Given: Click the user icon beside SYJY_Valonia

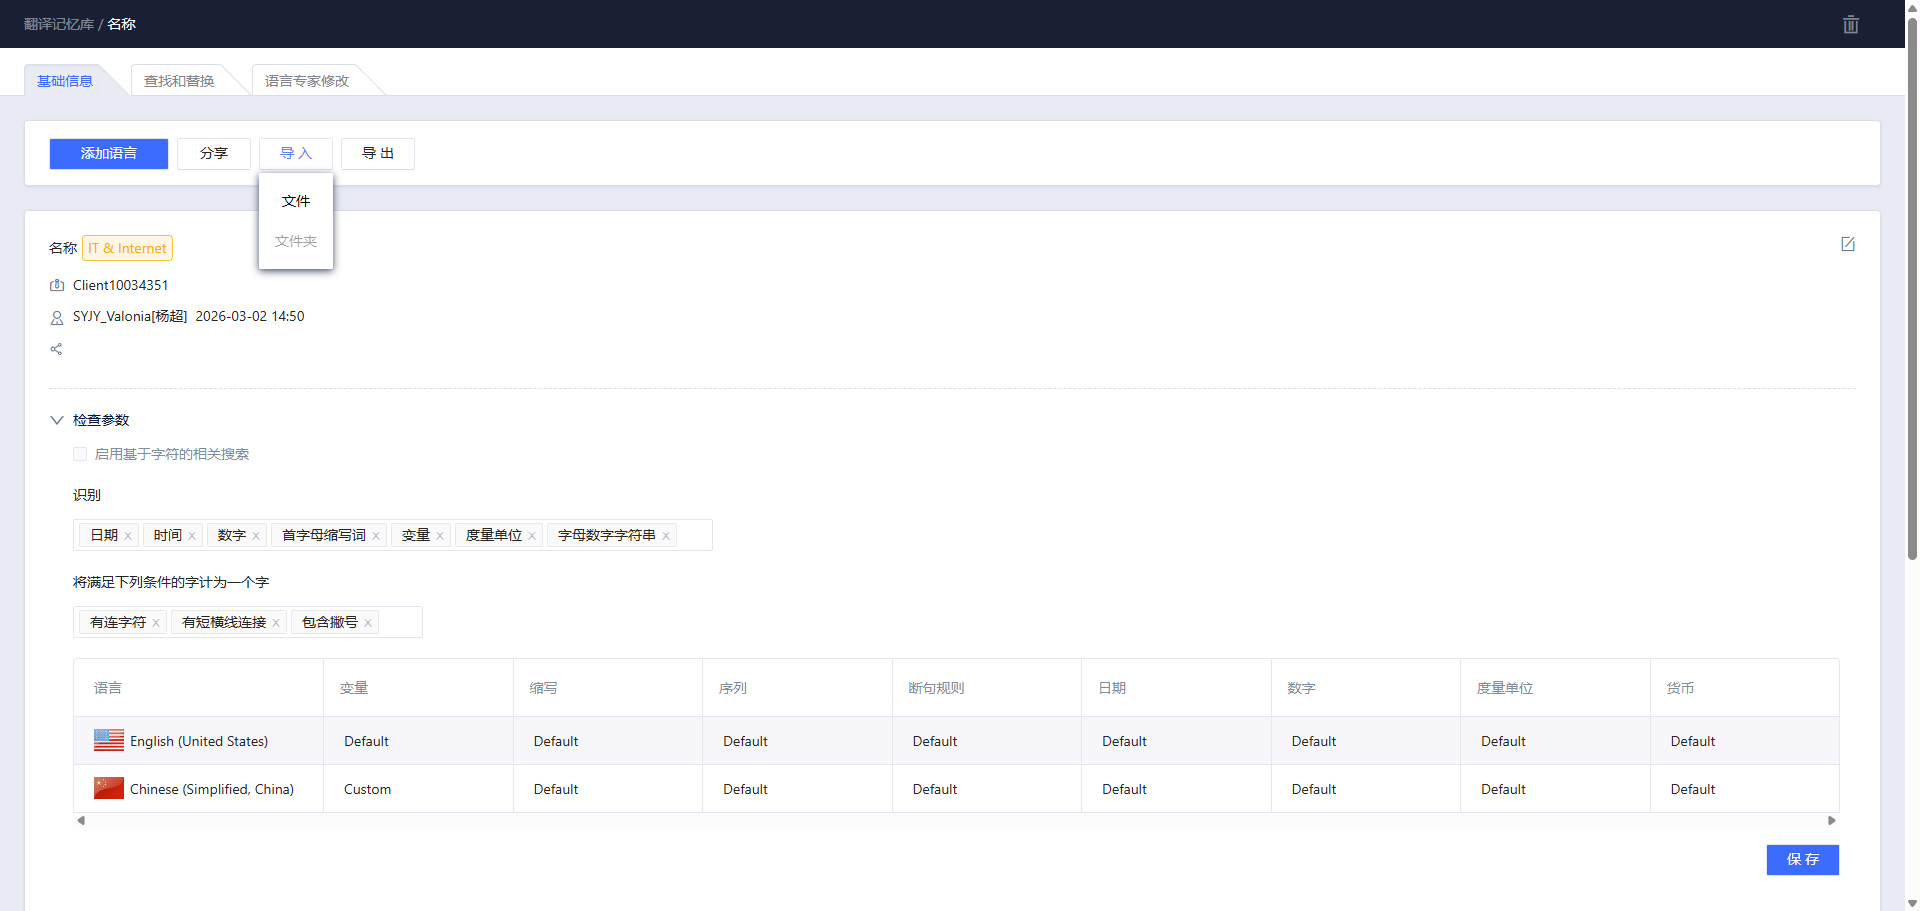Looking at the screenshot, I should 57,317.
